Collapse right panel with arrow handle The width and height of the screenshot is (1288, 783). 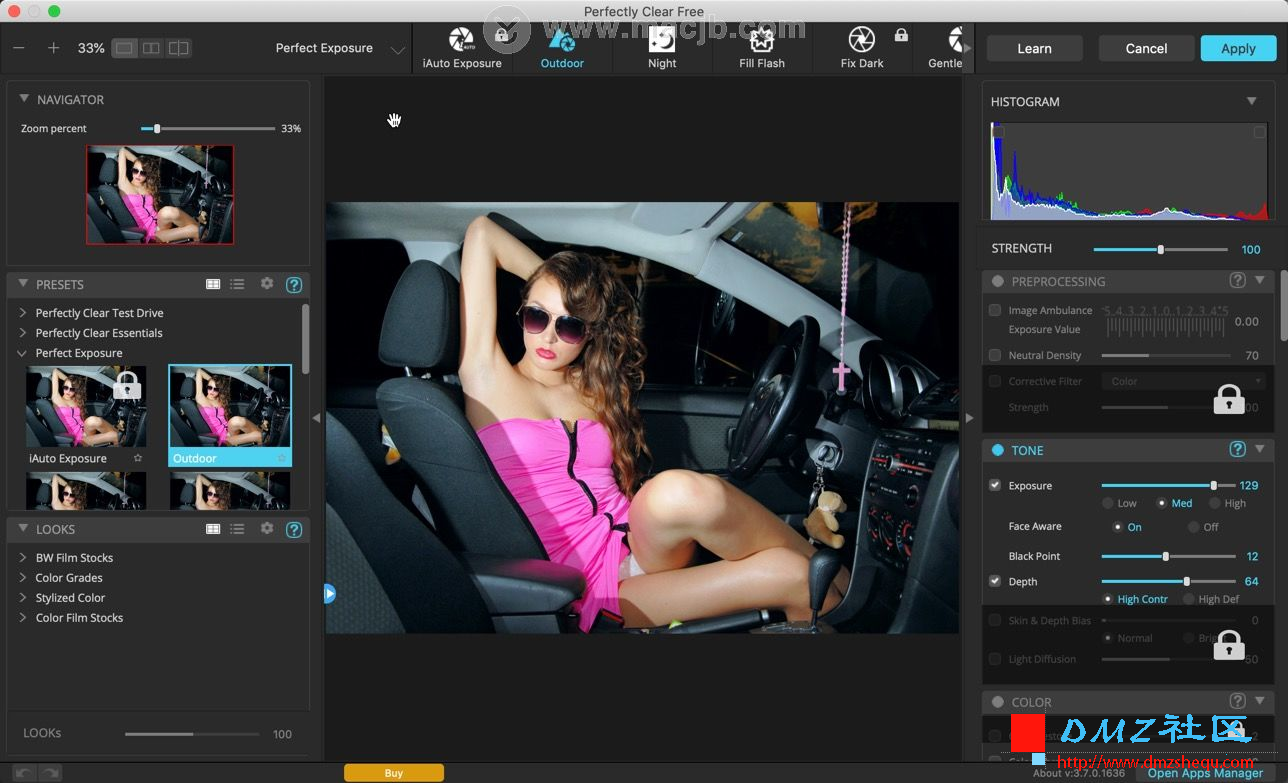[x=968, y=418]
